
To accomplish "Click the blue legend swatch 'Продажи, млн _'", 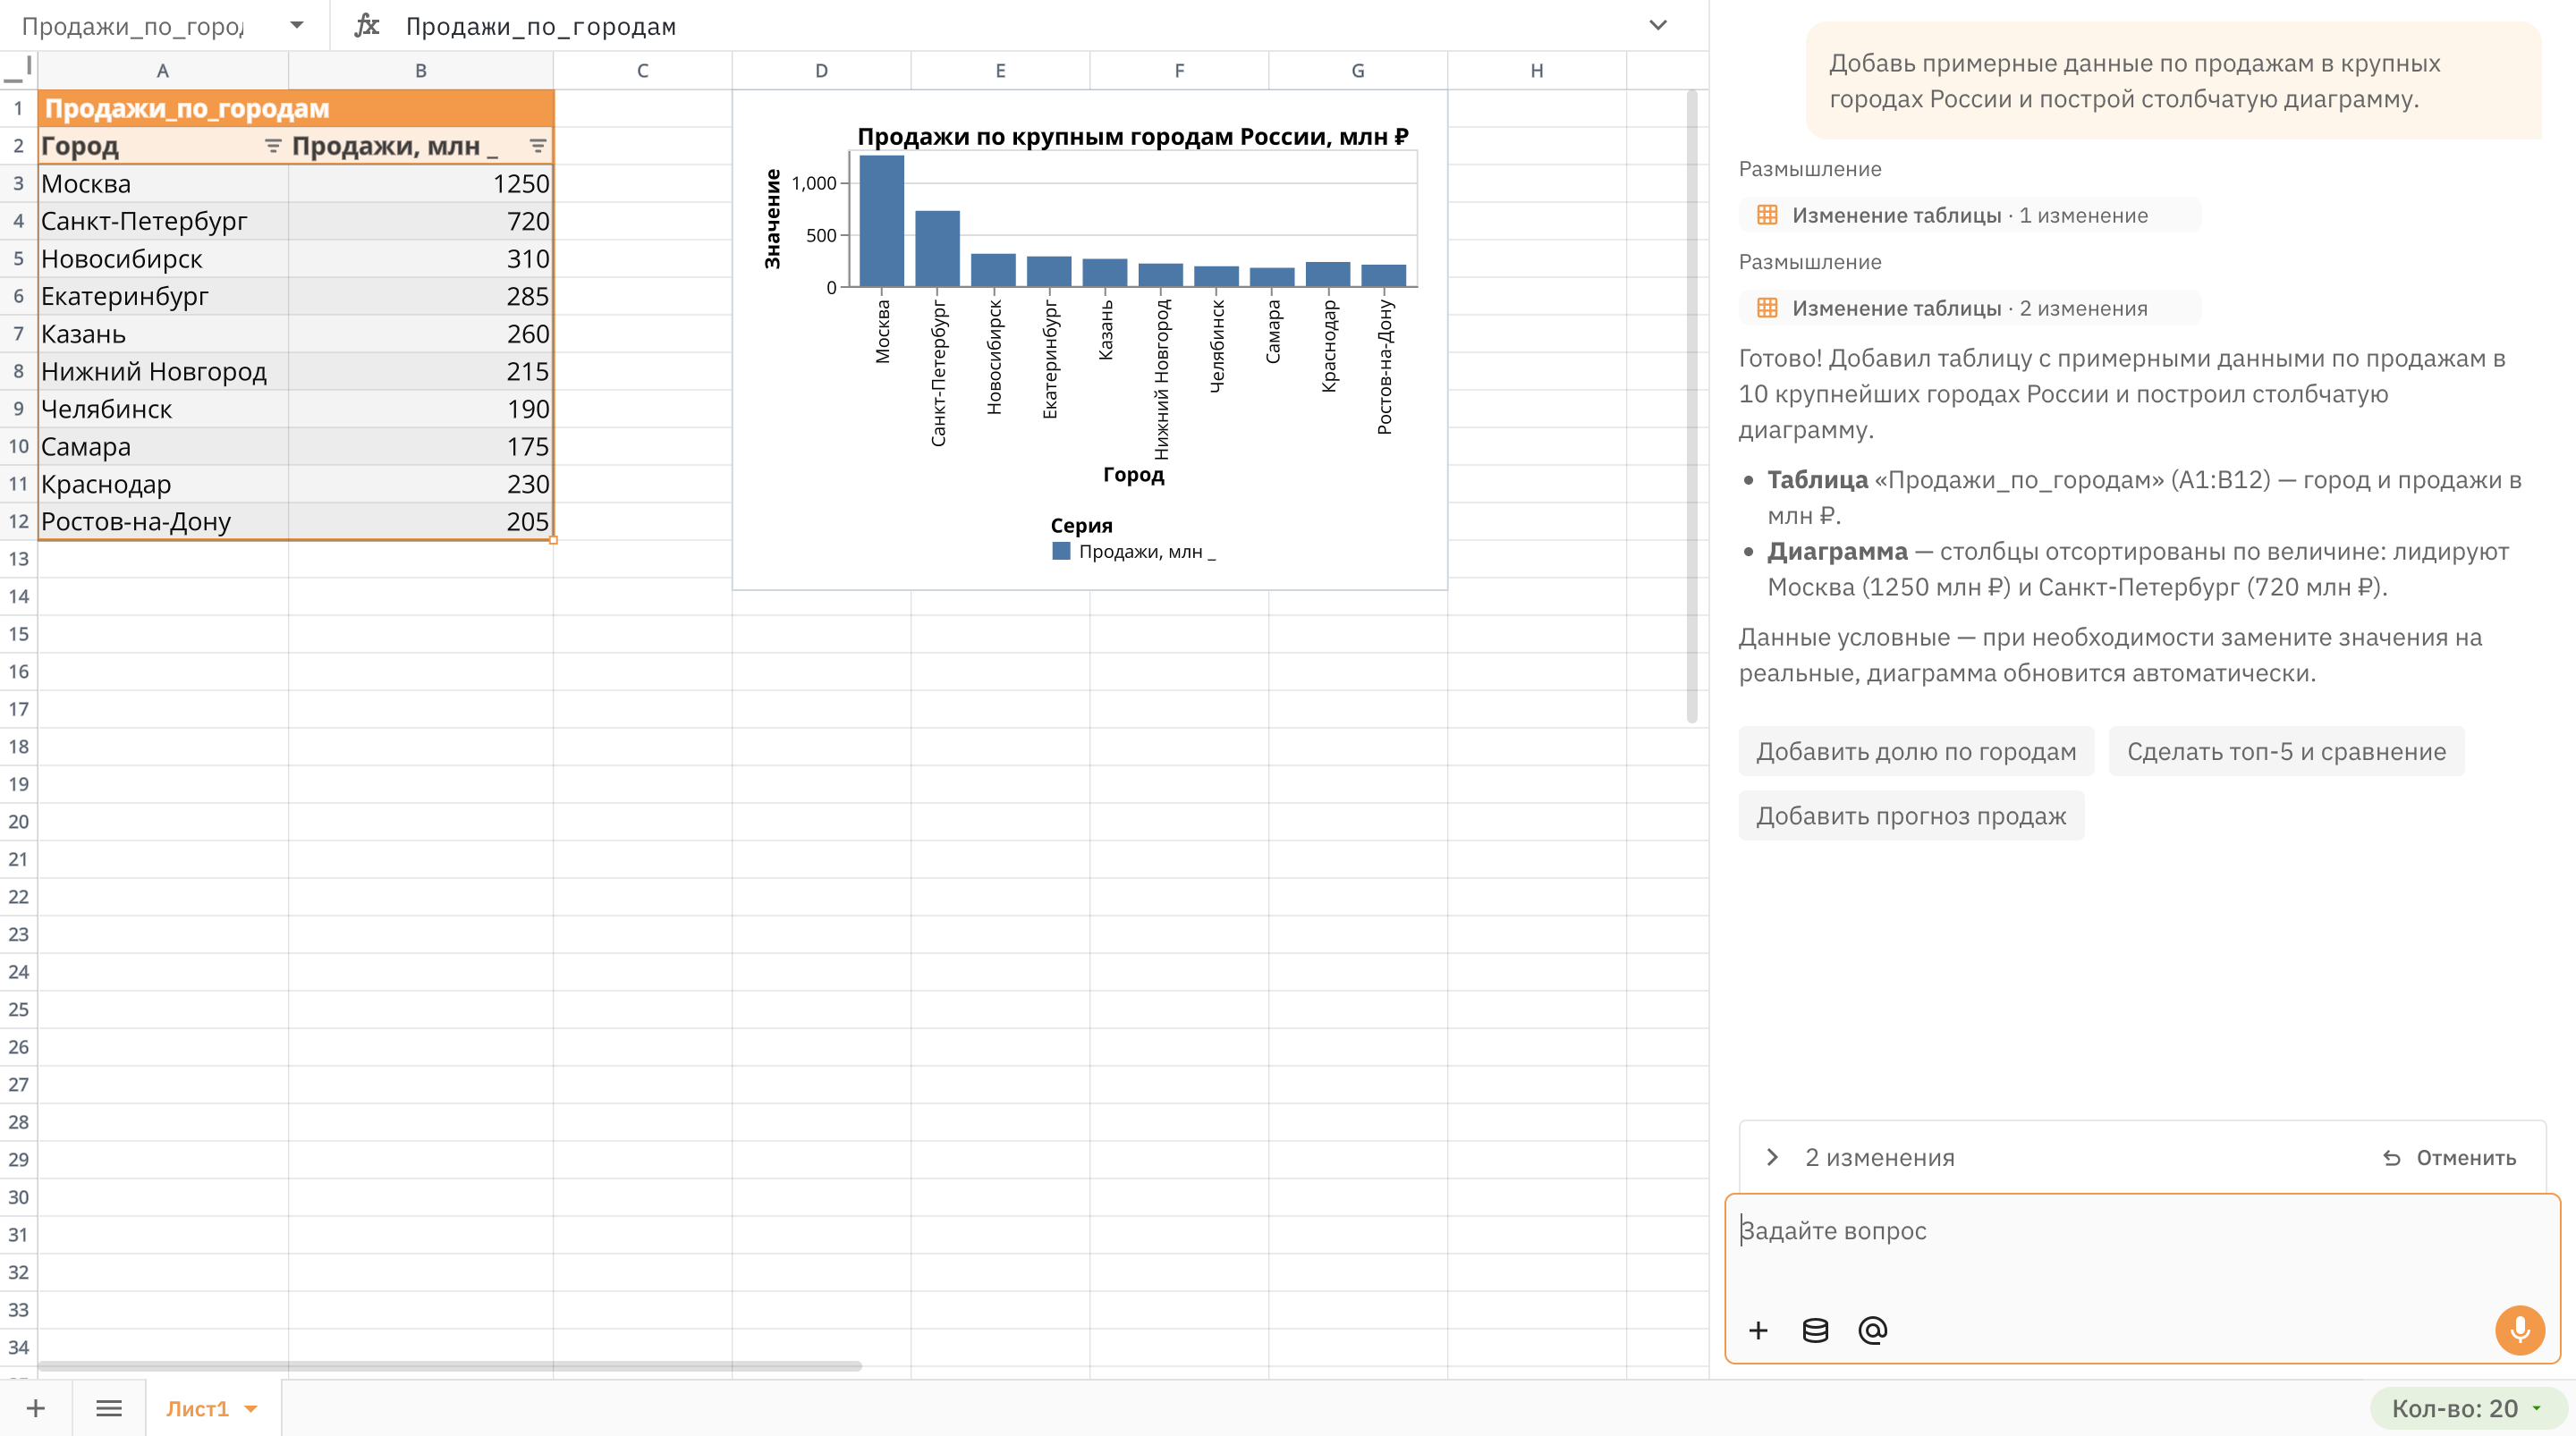I will (1061, 551).
